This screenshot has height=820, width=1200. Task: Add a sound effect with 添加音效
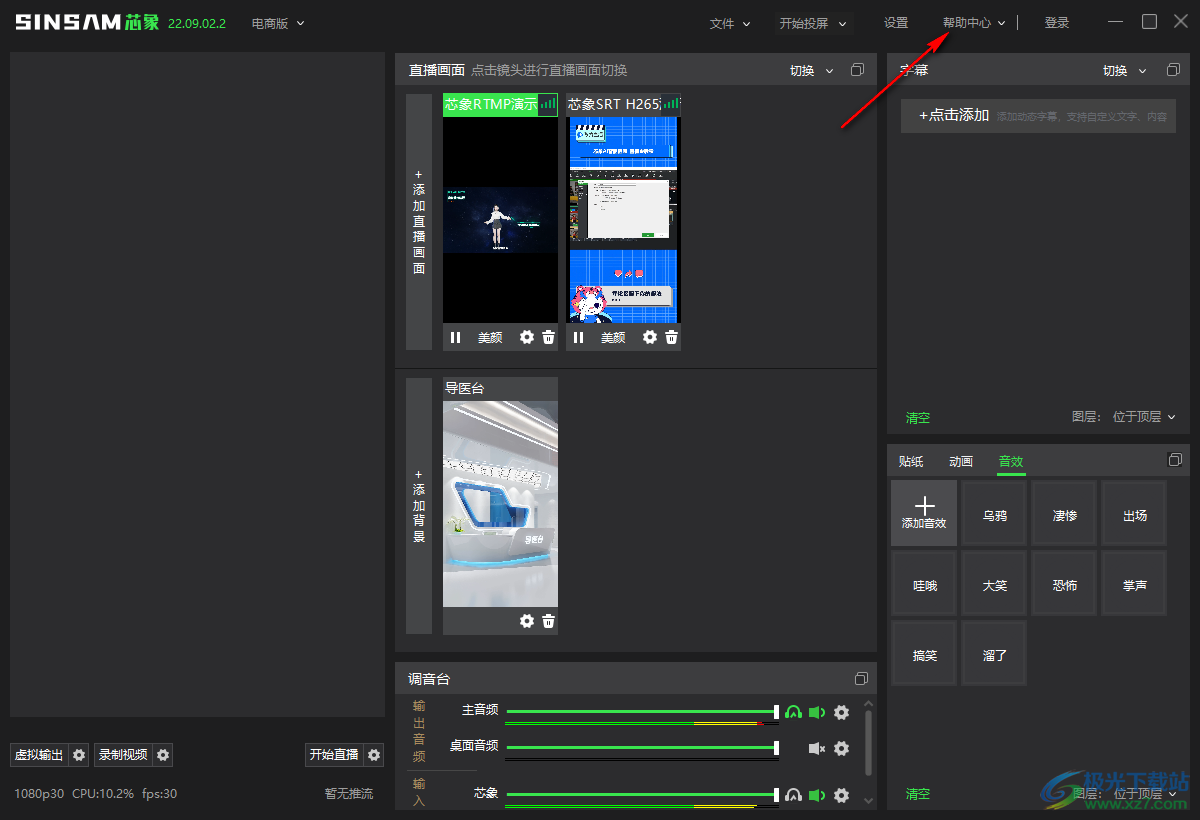pyautogui.click(x=924, y=513)
